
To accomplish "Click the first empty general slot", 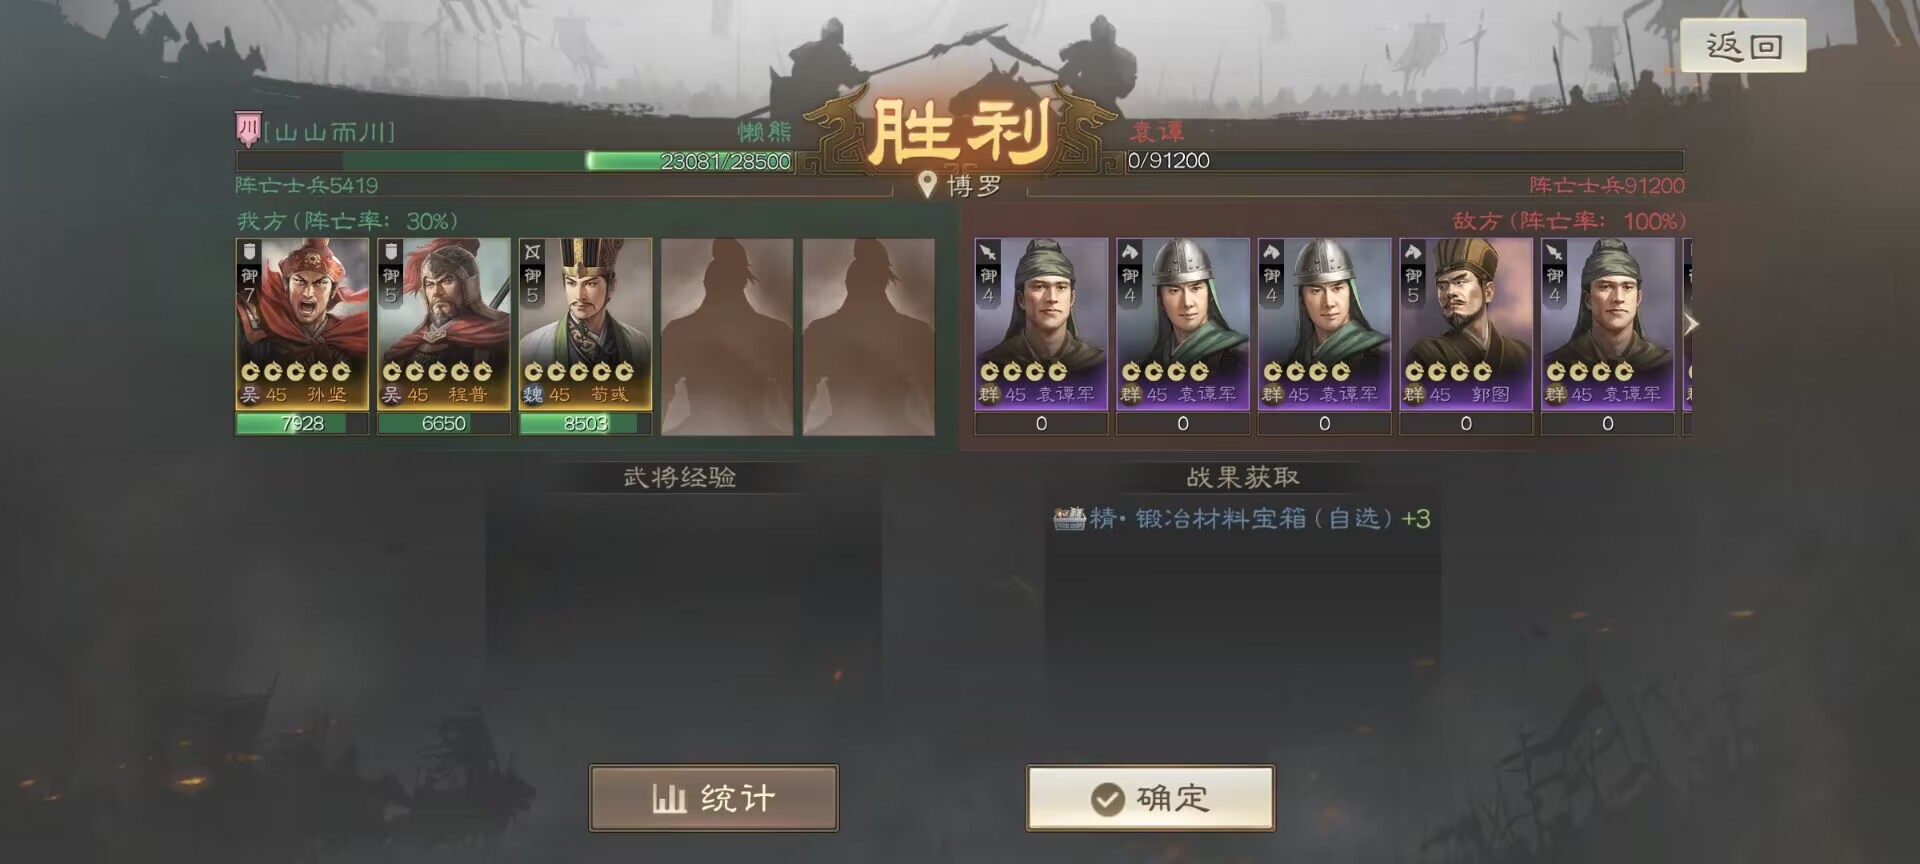I will point(727,336).
